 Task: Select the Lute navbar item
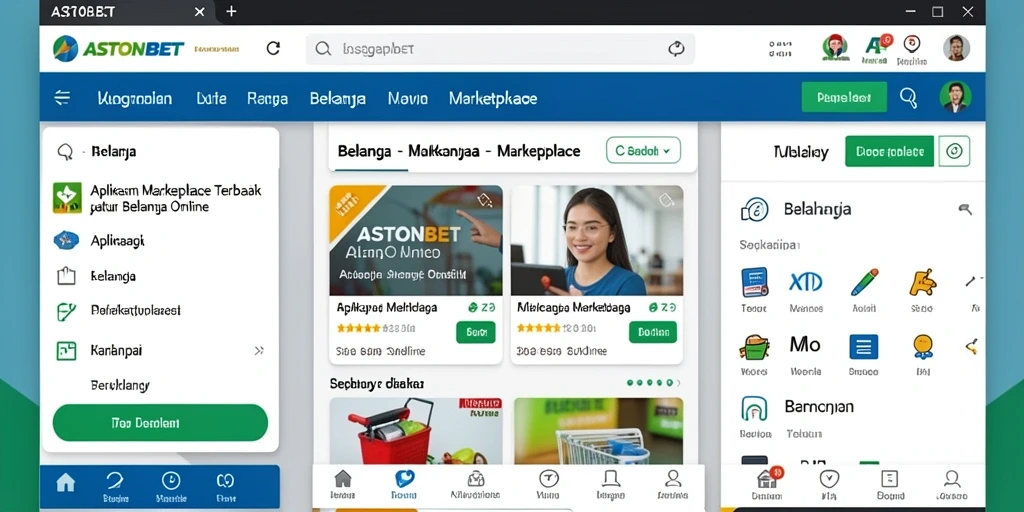point(212,99)
